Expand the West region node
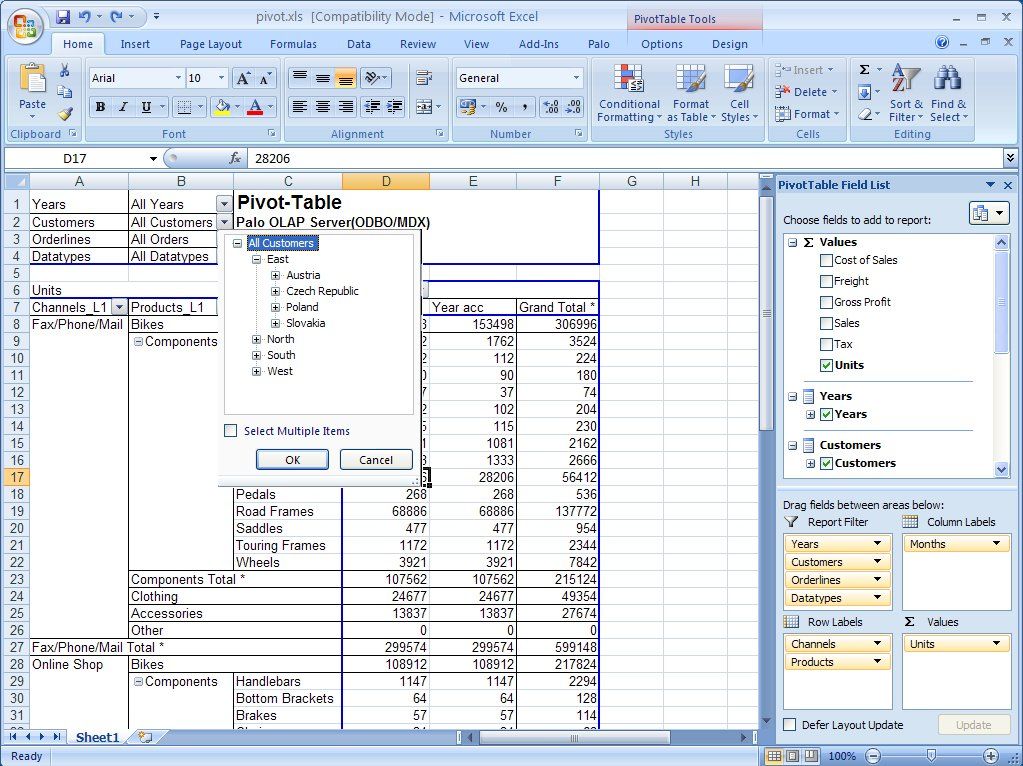The image size is (1023, 766). coord(256,371)
